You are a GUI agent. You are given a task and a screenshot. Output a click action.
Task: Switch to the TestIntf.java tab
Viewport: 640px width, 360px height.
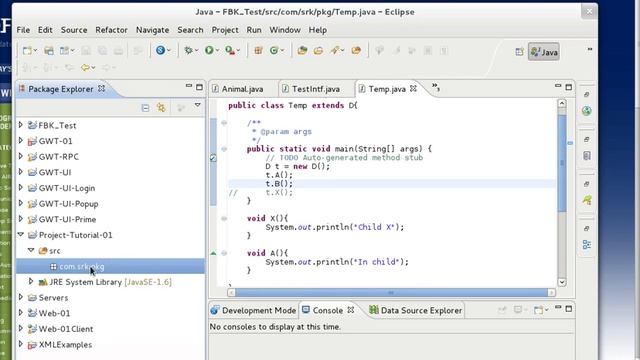[x=316, y=89]
